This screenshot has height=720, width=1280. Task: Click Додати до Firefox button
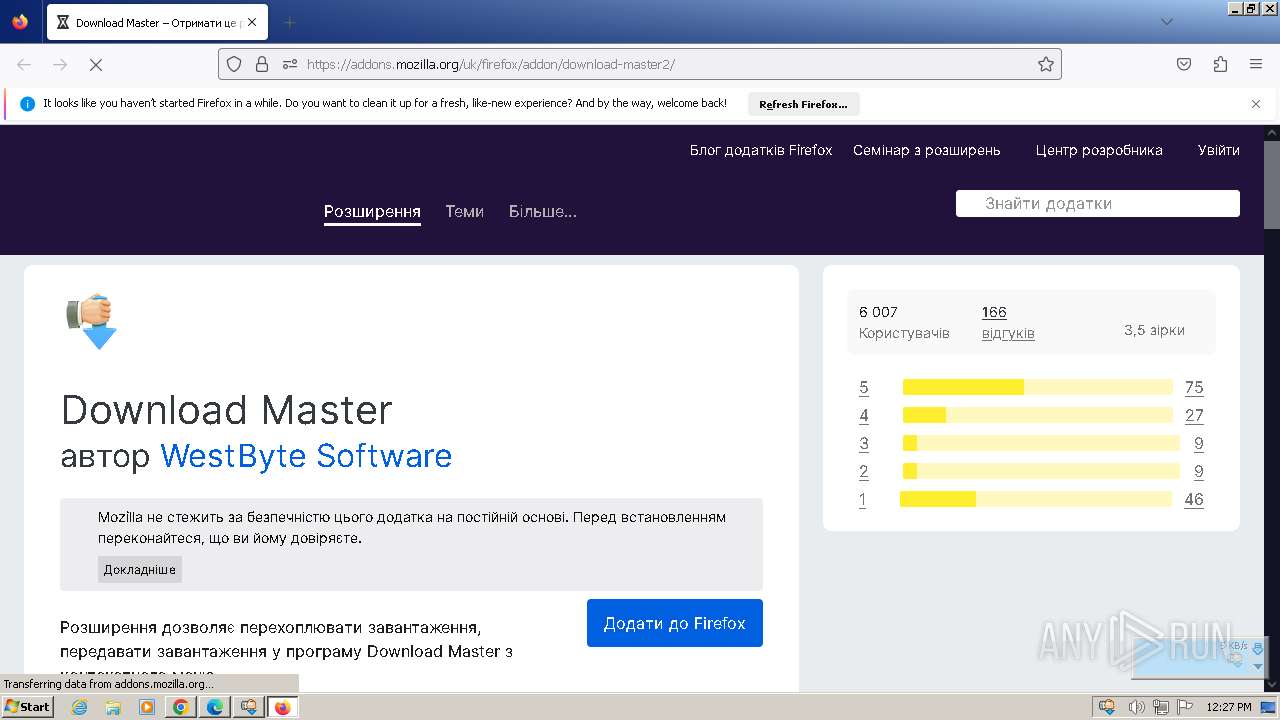675,623
